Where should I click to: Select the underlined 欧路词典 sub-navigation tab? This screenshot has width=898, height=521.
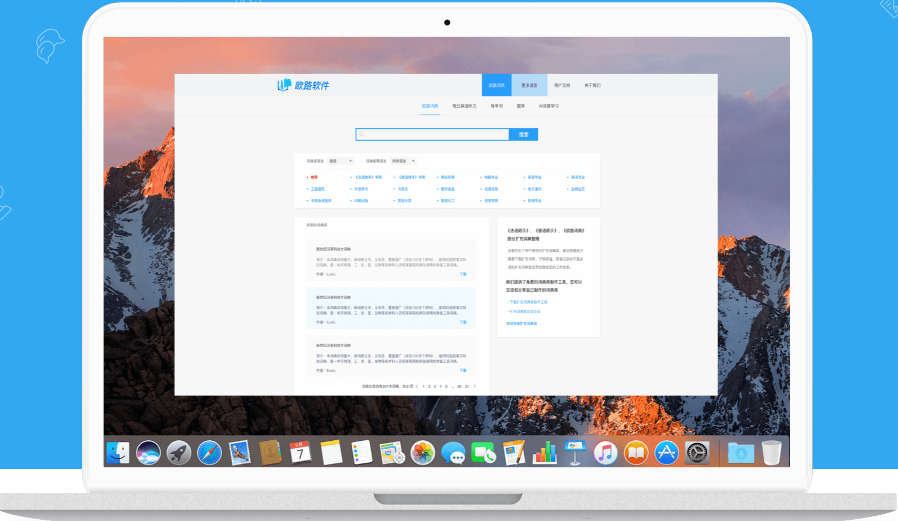pos(430,106)
